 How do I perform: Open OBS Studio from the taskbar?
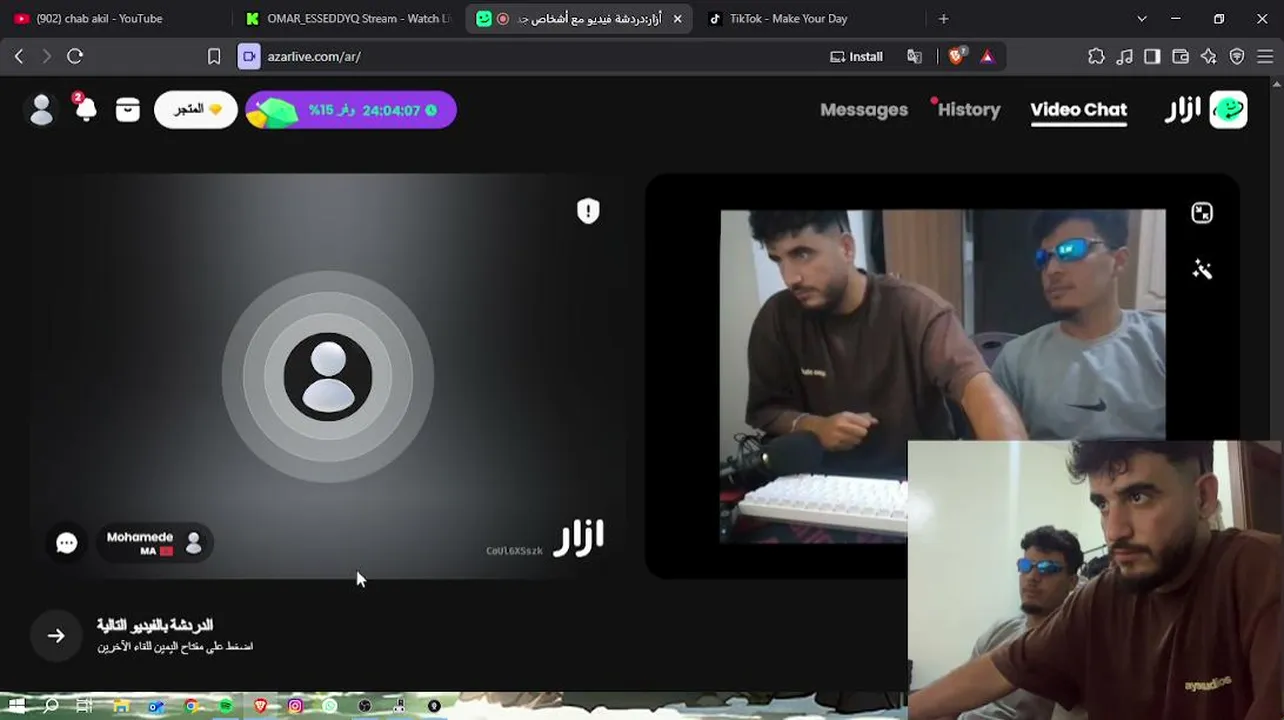tap(365, 706)
